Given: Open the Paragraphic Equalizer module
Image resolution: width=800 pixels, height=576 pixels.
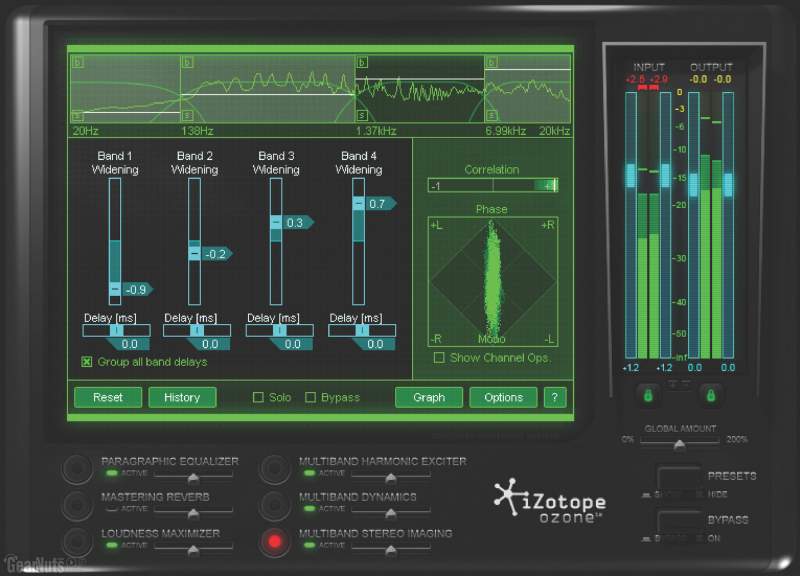Looking at the screenshot, I should 77,469.
